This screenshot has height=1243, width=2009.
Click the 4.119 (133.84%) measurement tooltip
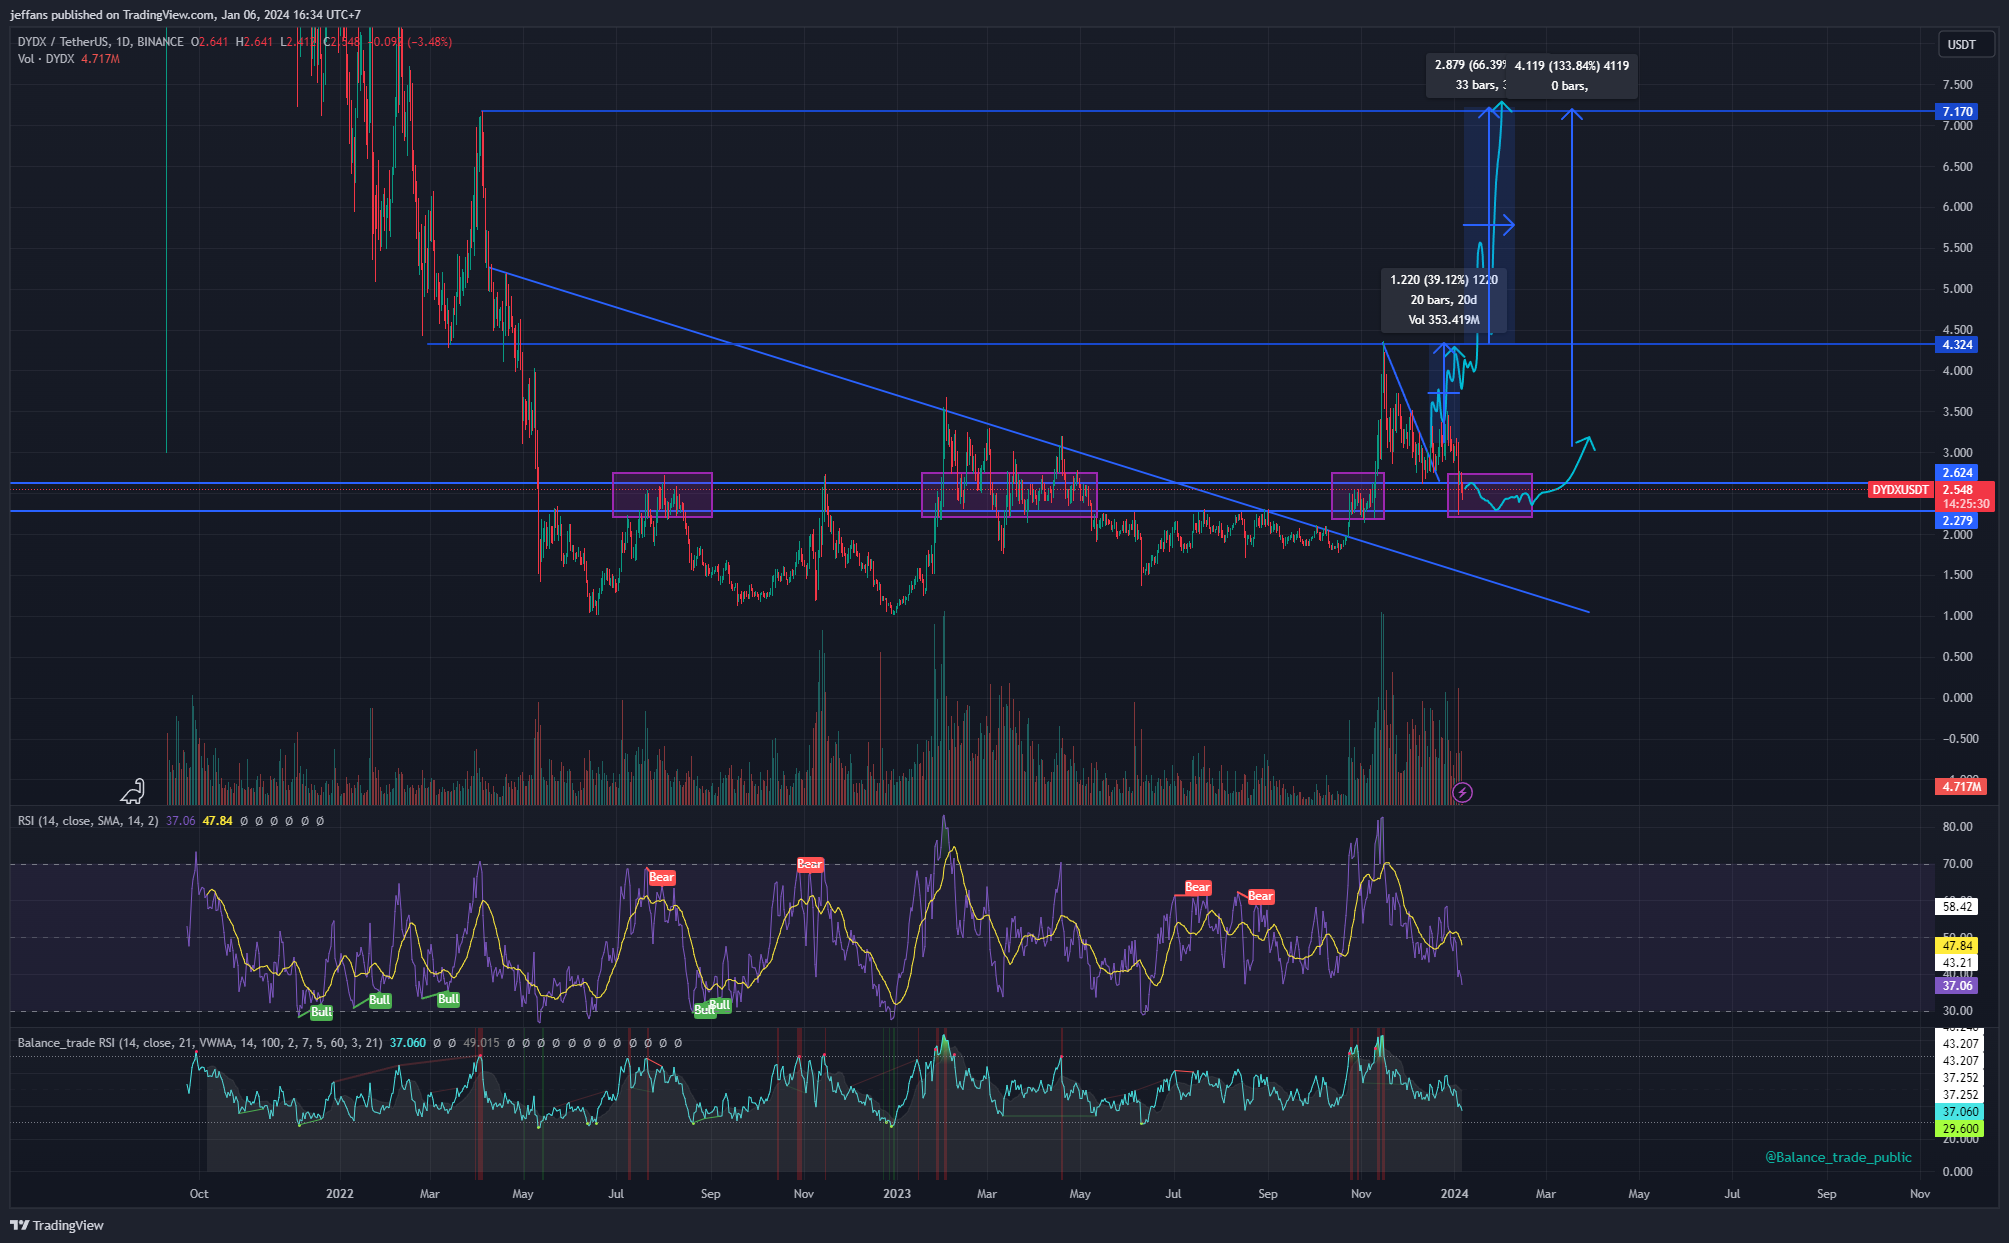click(x=1571, y=75)
